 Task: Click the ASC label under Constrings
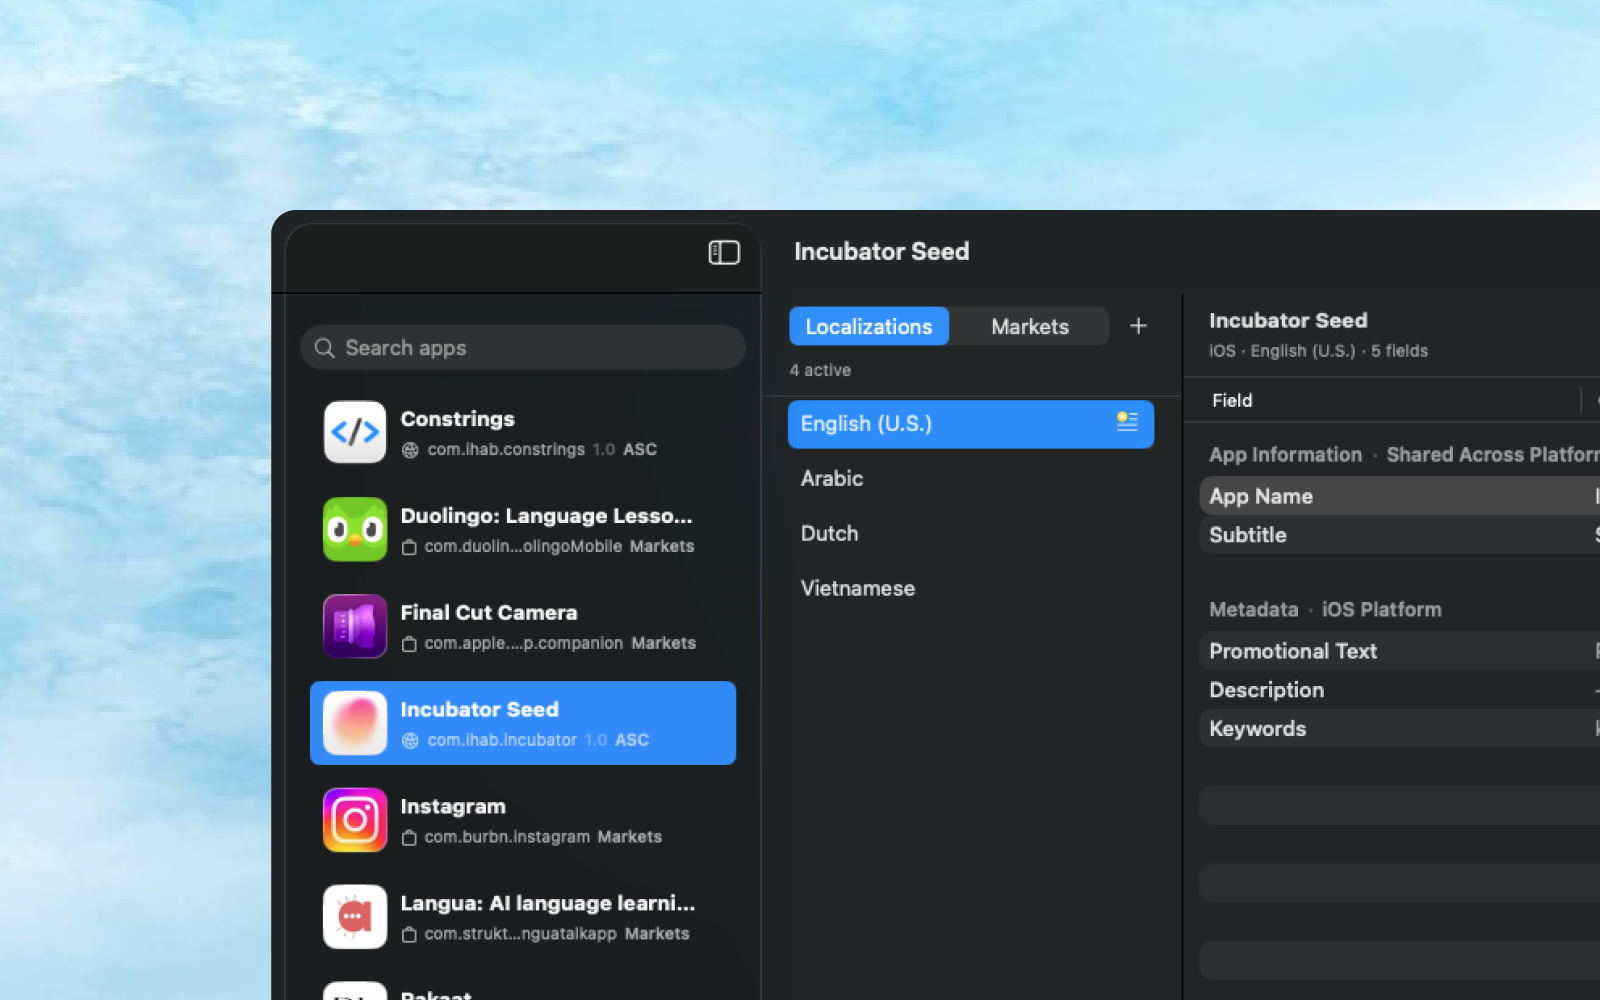pyautogui.click(x=640, y=450)
